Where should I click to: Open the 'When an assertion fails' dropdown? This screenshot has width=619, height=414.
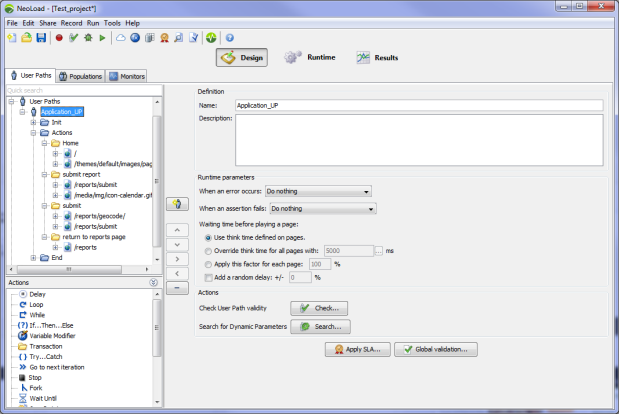[322, 209]
